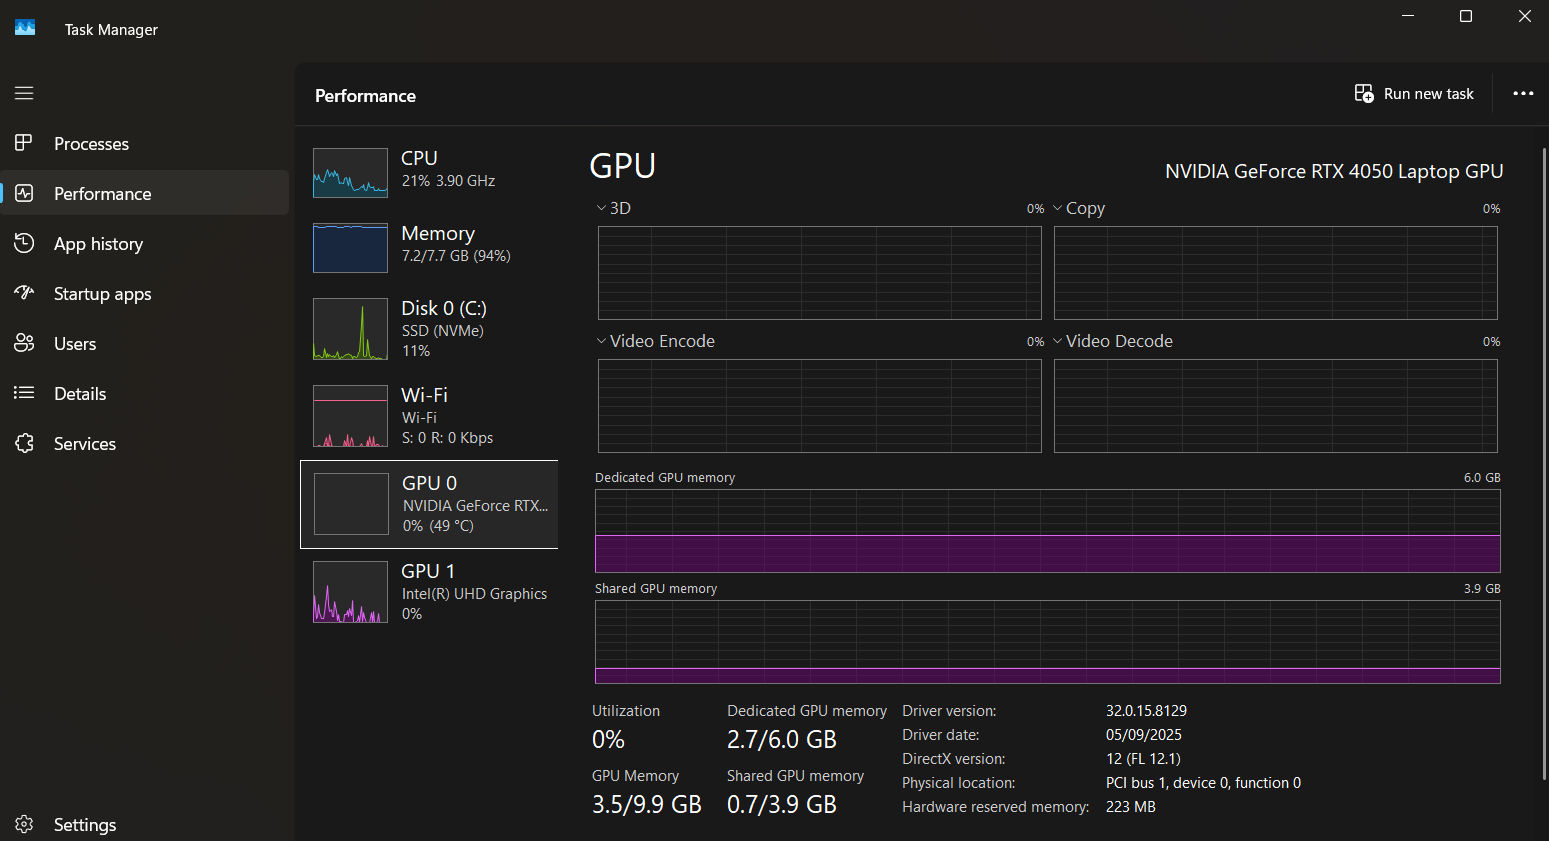Select the Memory usage thumbnail graph
This screenshot has height=841, width=1549.
coord(350,247)
